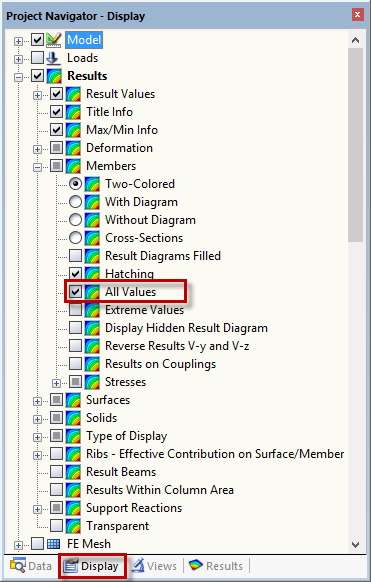The image size is (371, 582).
Task: Switch to the Results tab
Action: coord(216,566)
